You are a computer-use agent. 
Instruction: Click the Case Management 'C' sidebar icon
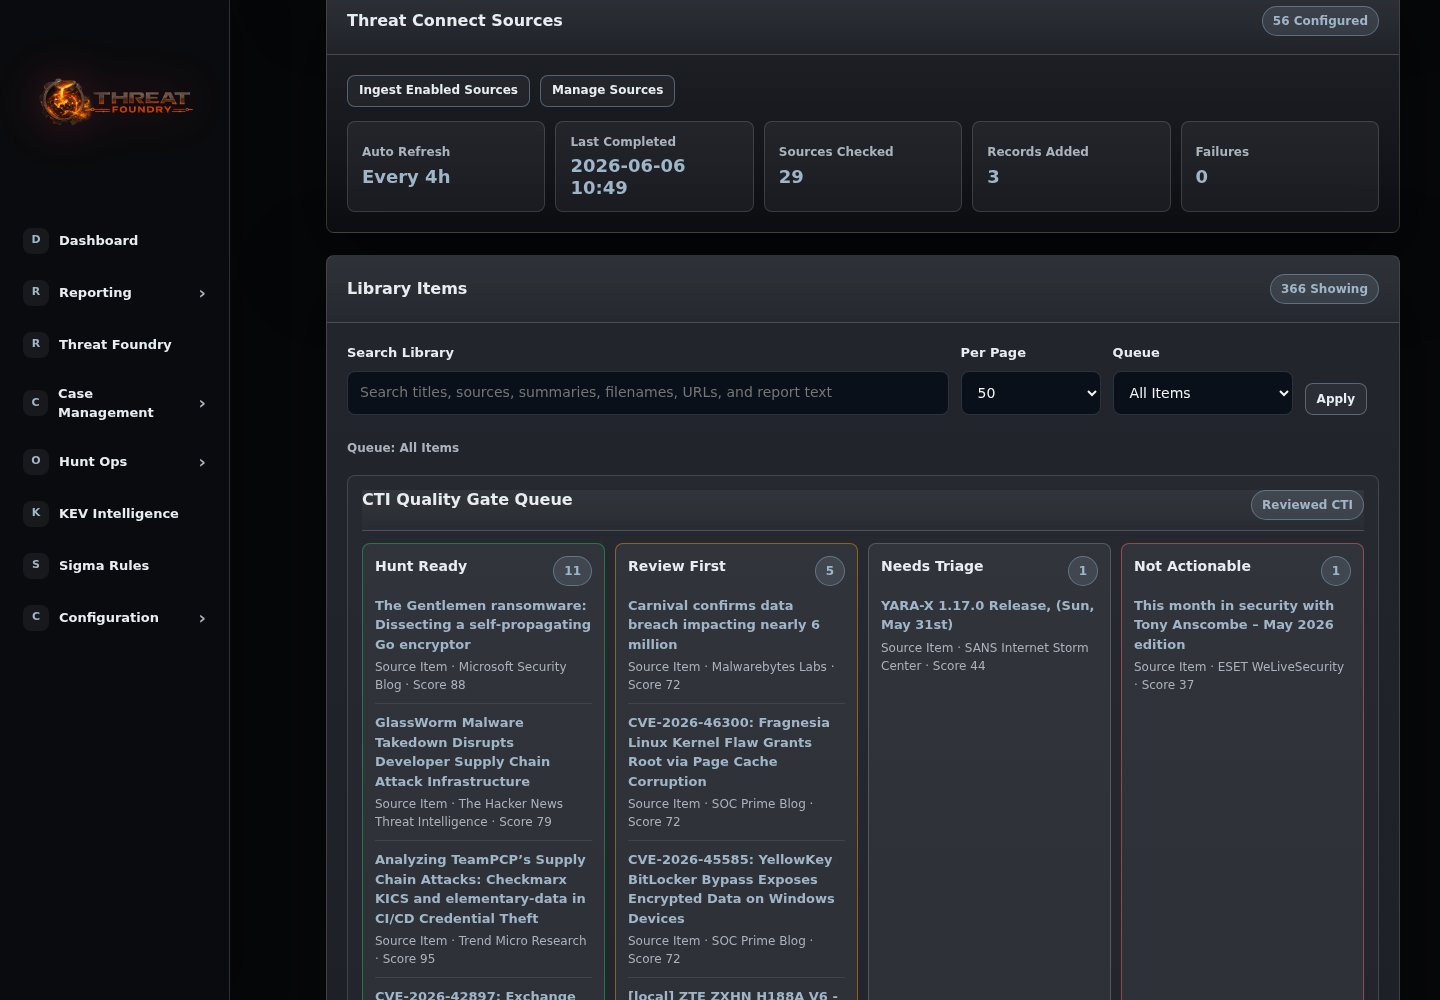pyautogui.click(x=36, y=403)
